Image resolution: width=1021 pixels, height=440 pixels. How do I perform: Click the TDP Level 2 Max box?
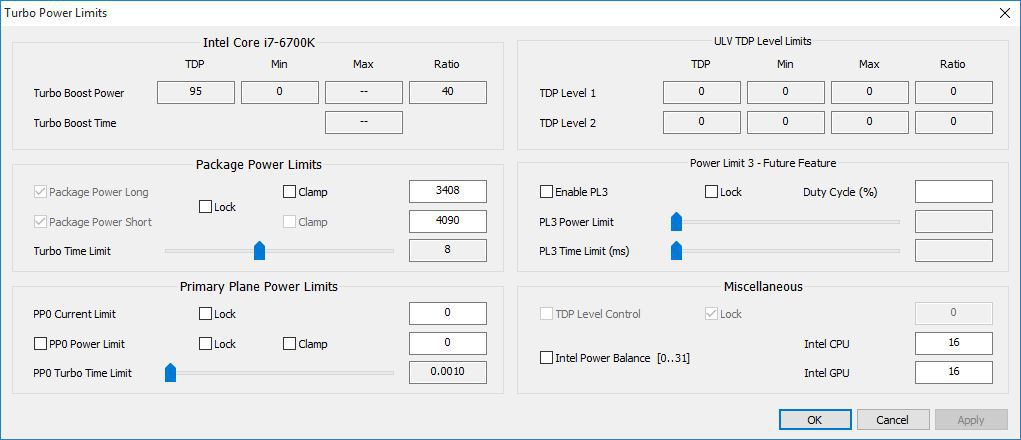click(x=870, y=122)
